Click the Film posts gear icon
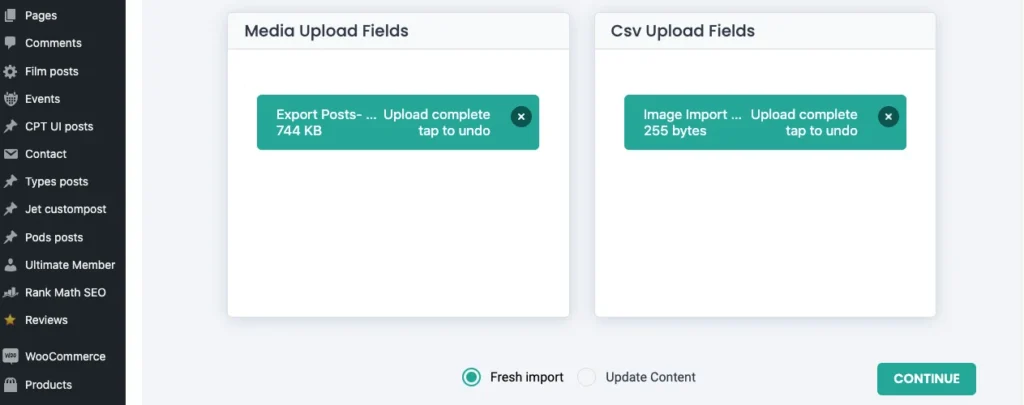The image size is (1024, 405). (x=10, y=72)
